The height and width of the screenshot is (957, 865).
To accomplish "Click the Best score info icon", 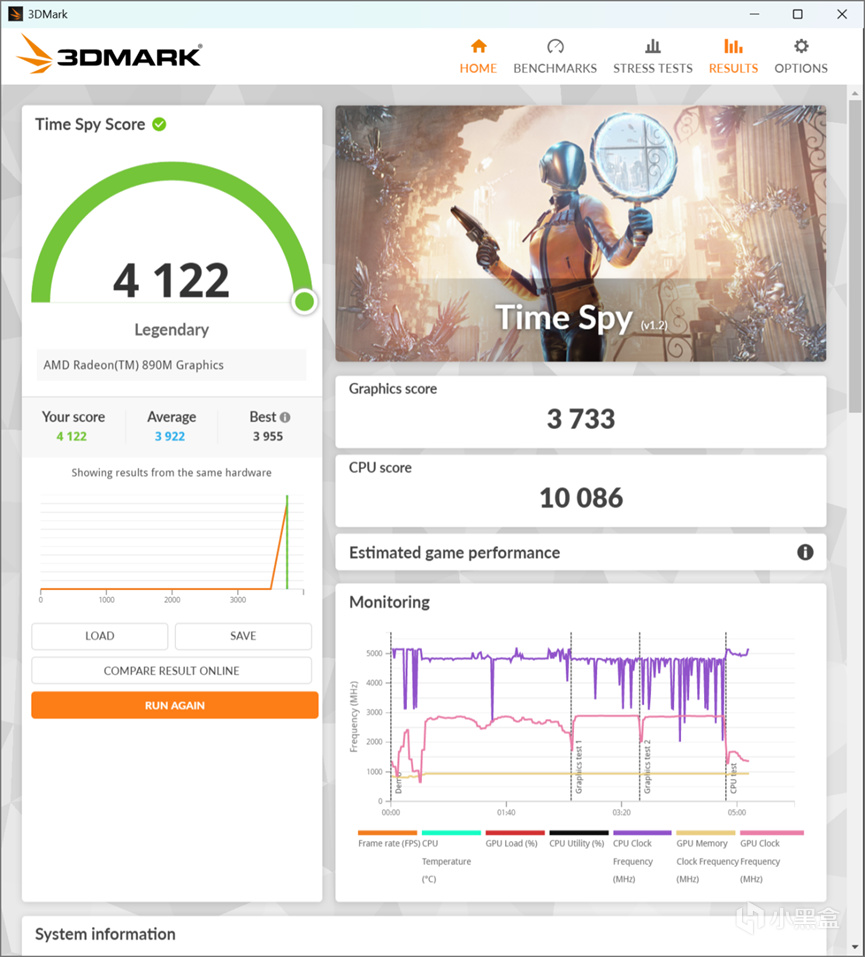I will (x=285, y=417).
